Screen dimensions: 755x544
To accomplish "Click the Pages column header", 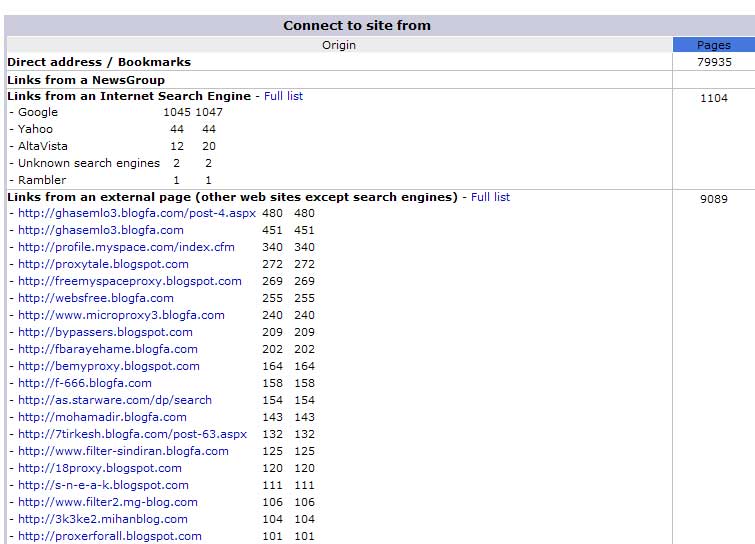I will 713,45.
